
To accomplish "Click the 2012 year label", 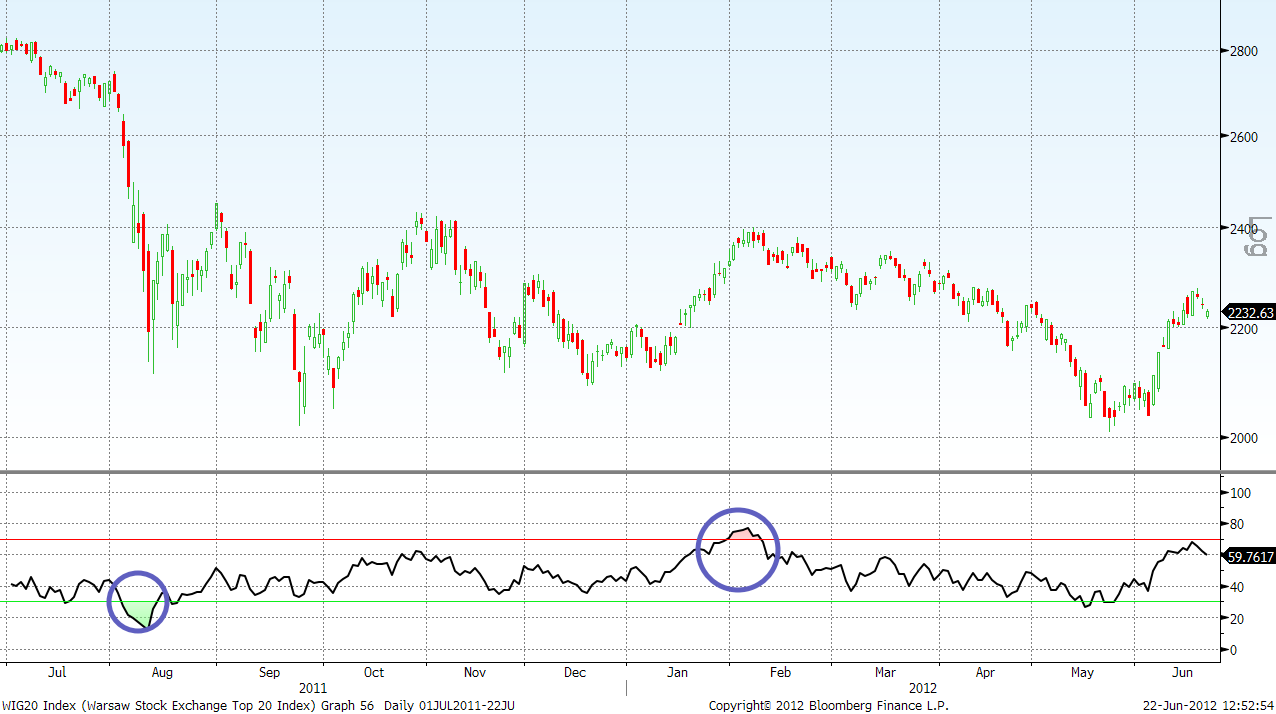I will pyautogui.click(x=922, y=688).
